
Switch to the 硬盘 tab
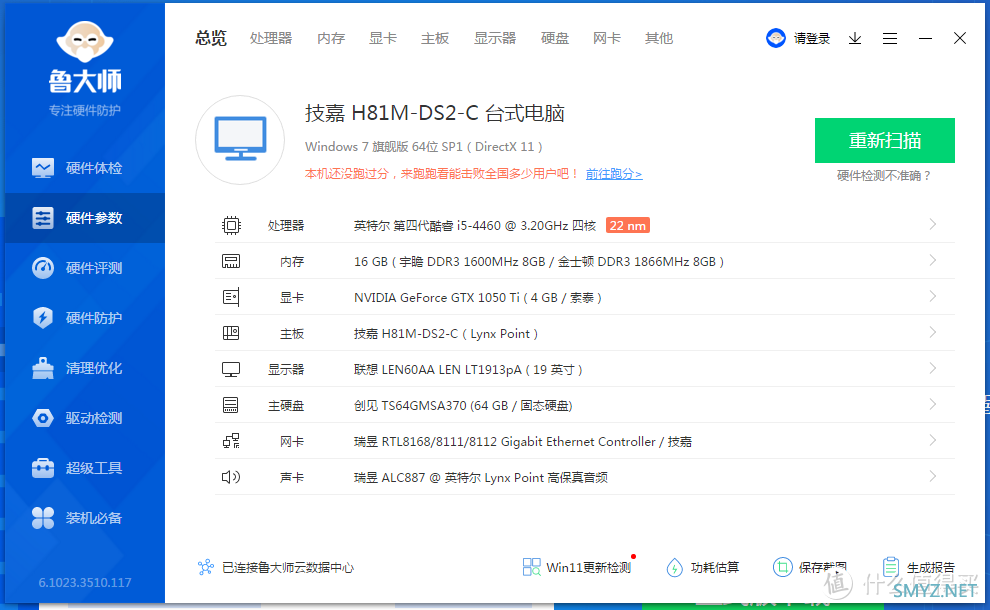click(x=555, y=39)
